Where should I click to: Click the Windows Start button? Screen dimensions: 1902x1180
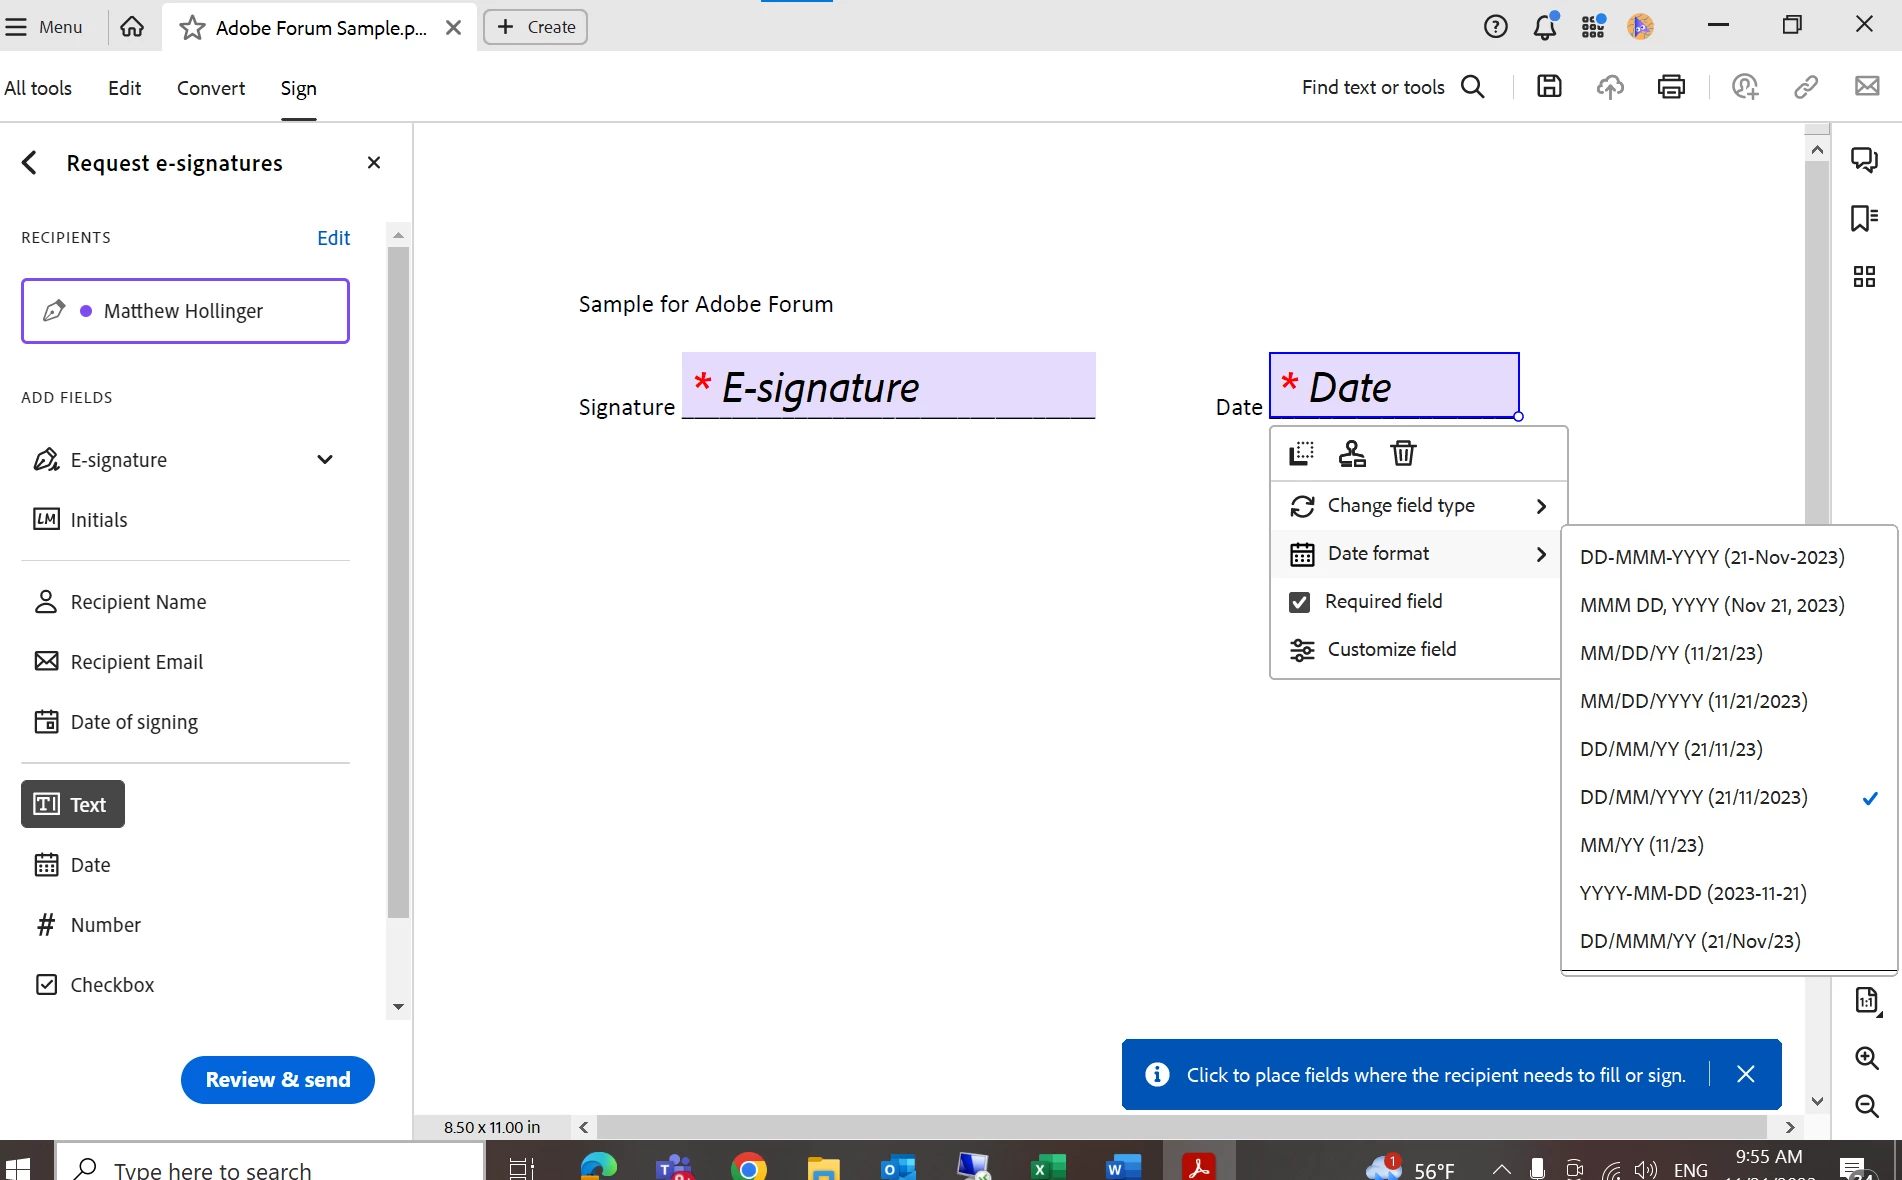18,1167
